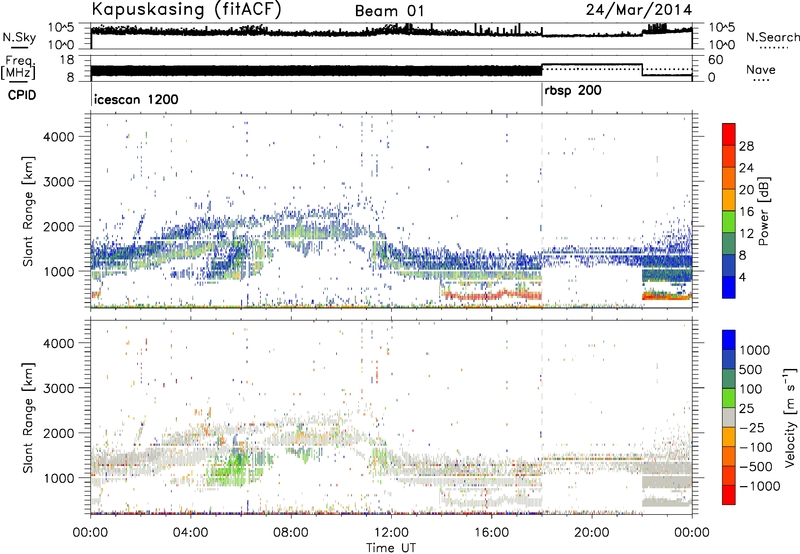
Task: Click the right-side '60' Nave axis value
Action: [x=716, y=60]
